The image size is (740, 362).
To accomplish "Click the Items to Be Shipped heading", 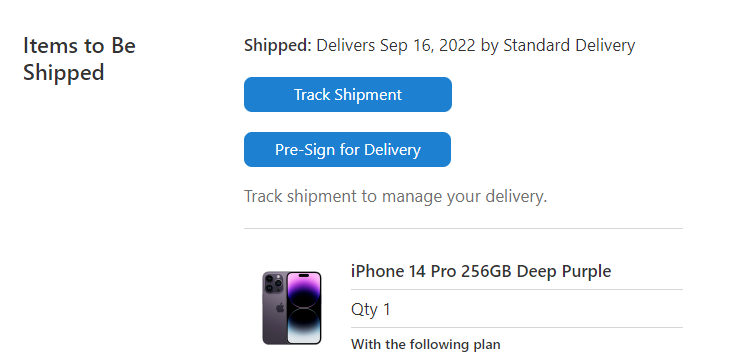I will (x=79, y=59).
